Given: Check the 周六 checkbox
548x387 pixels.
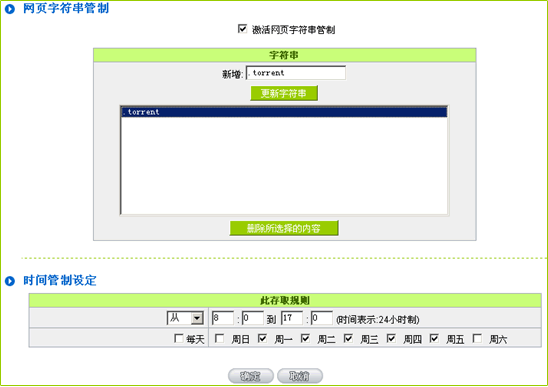Looking at the screenshot, I should (x=477, y=338).
